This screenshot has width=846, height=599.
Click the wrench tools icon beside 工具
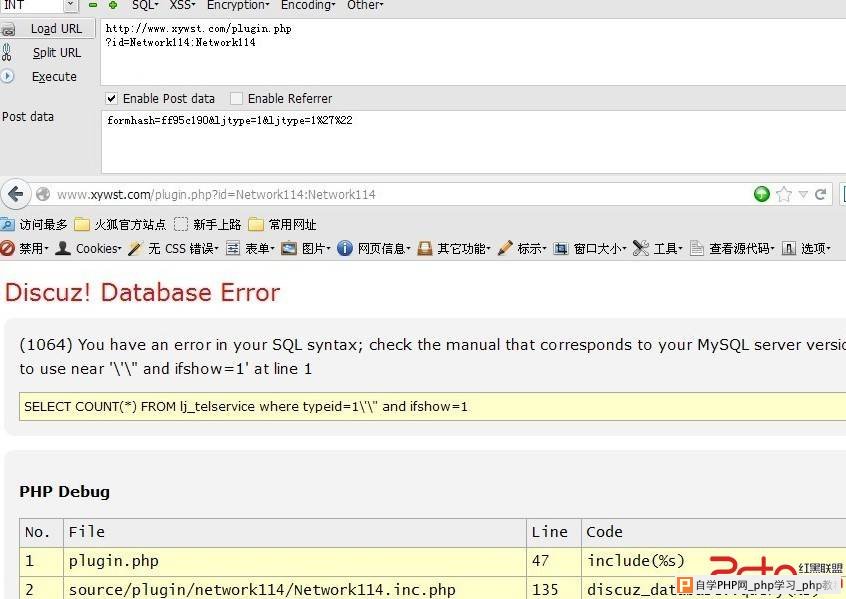click(641, 248)
